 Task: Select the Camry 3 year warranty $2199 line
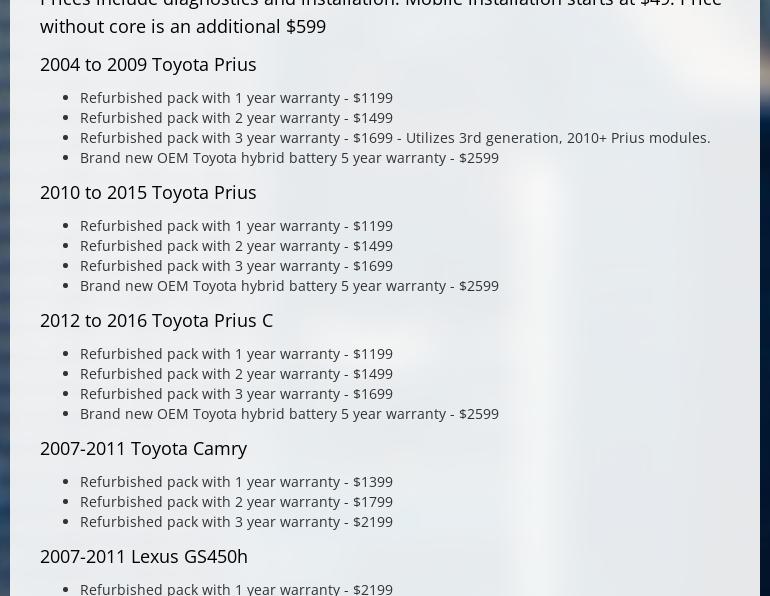pyautogui.click(x=236, y=522)
